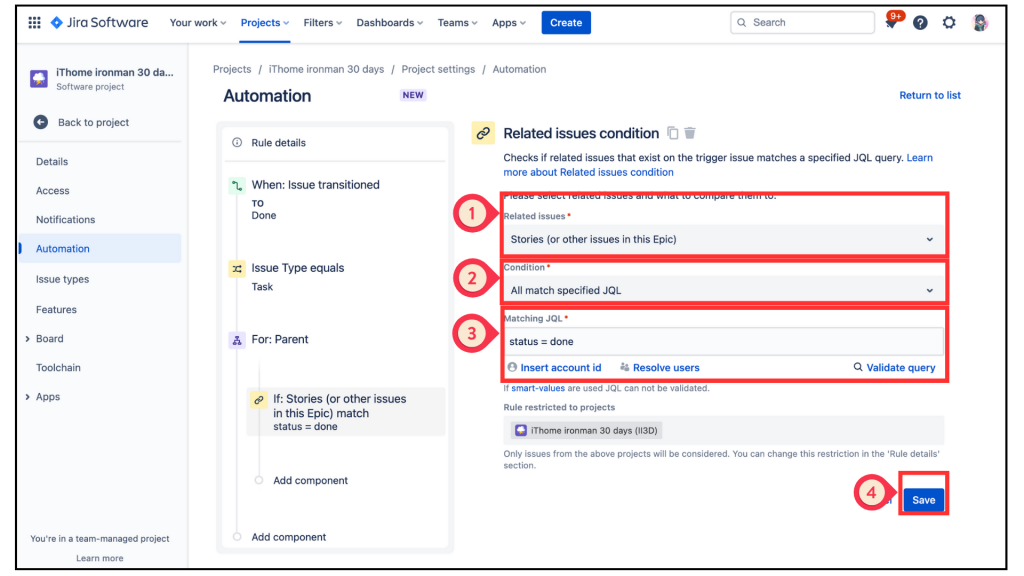Duplicate the Related issues condition component
The height and width of the screenshot is (576, 1024).
click(x=673, y=133)
